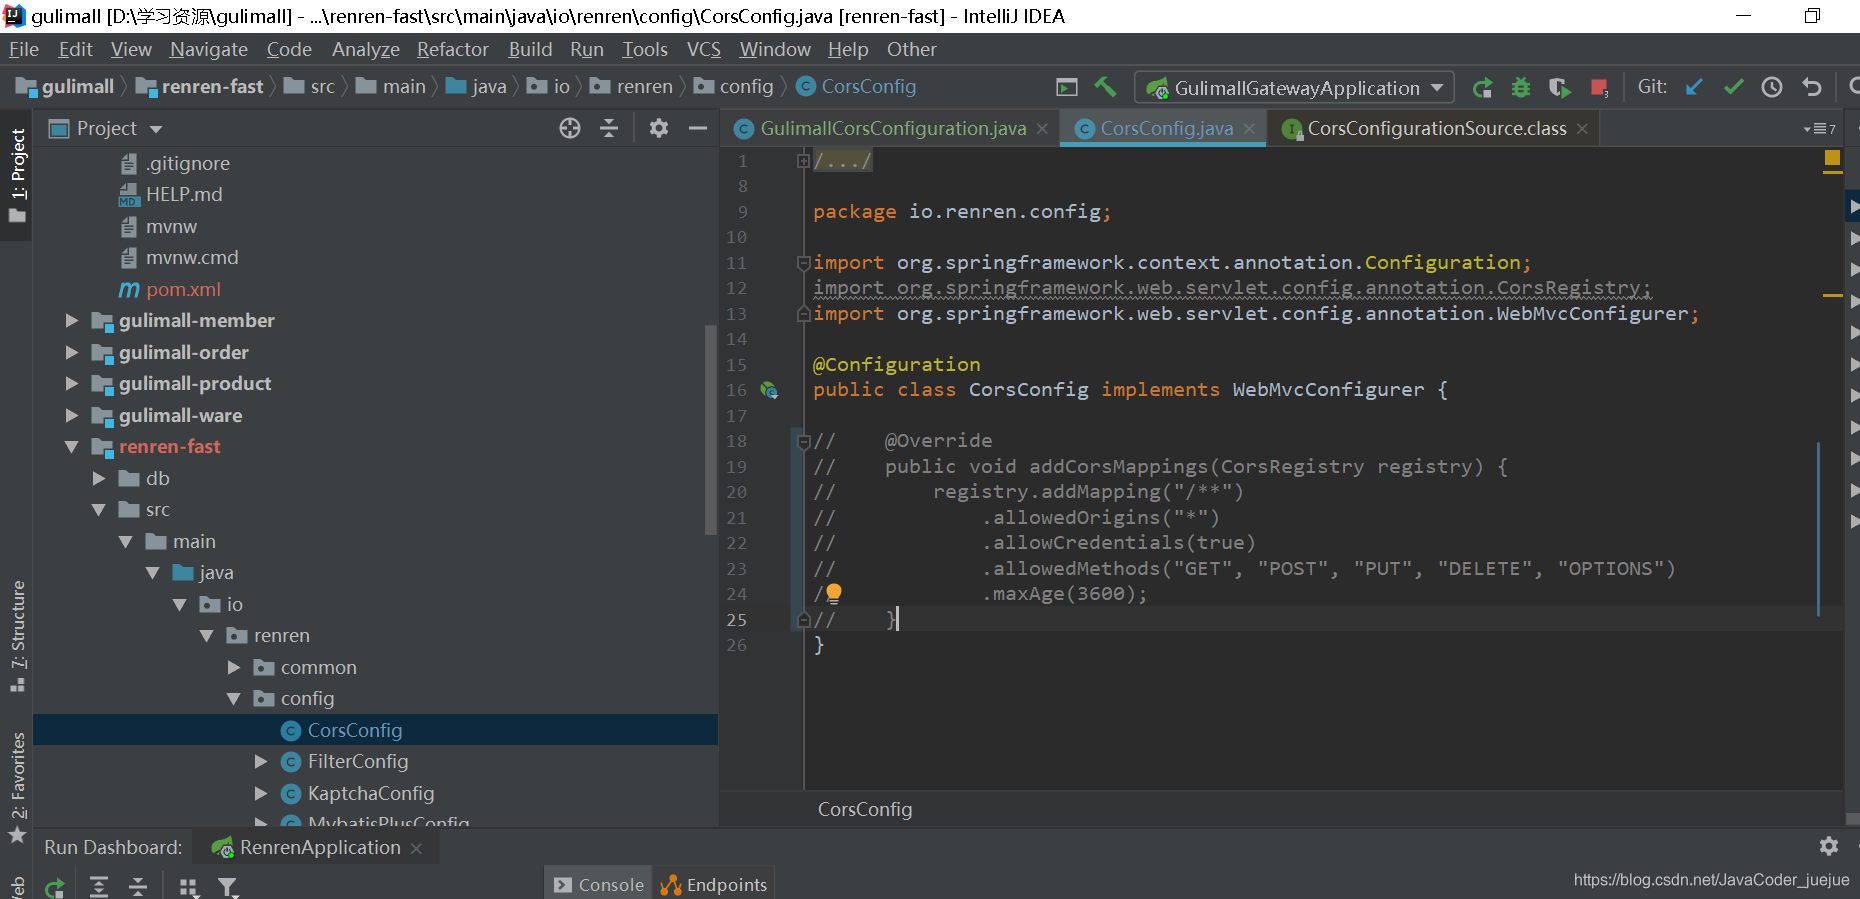Click the Project tree vertical scrollbar

click(x=711, y=430)
